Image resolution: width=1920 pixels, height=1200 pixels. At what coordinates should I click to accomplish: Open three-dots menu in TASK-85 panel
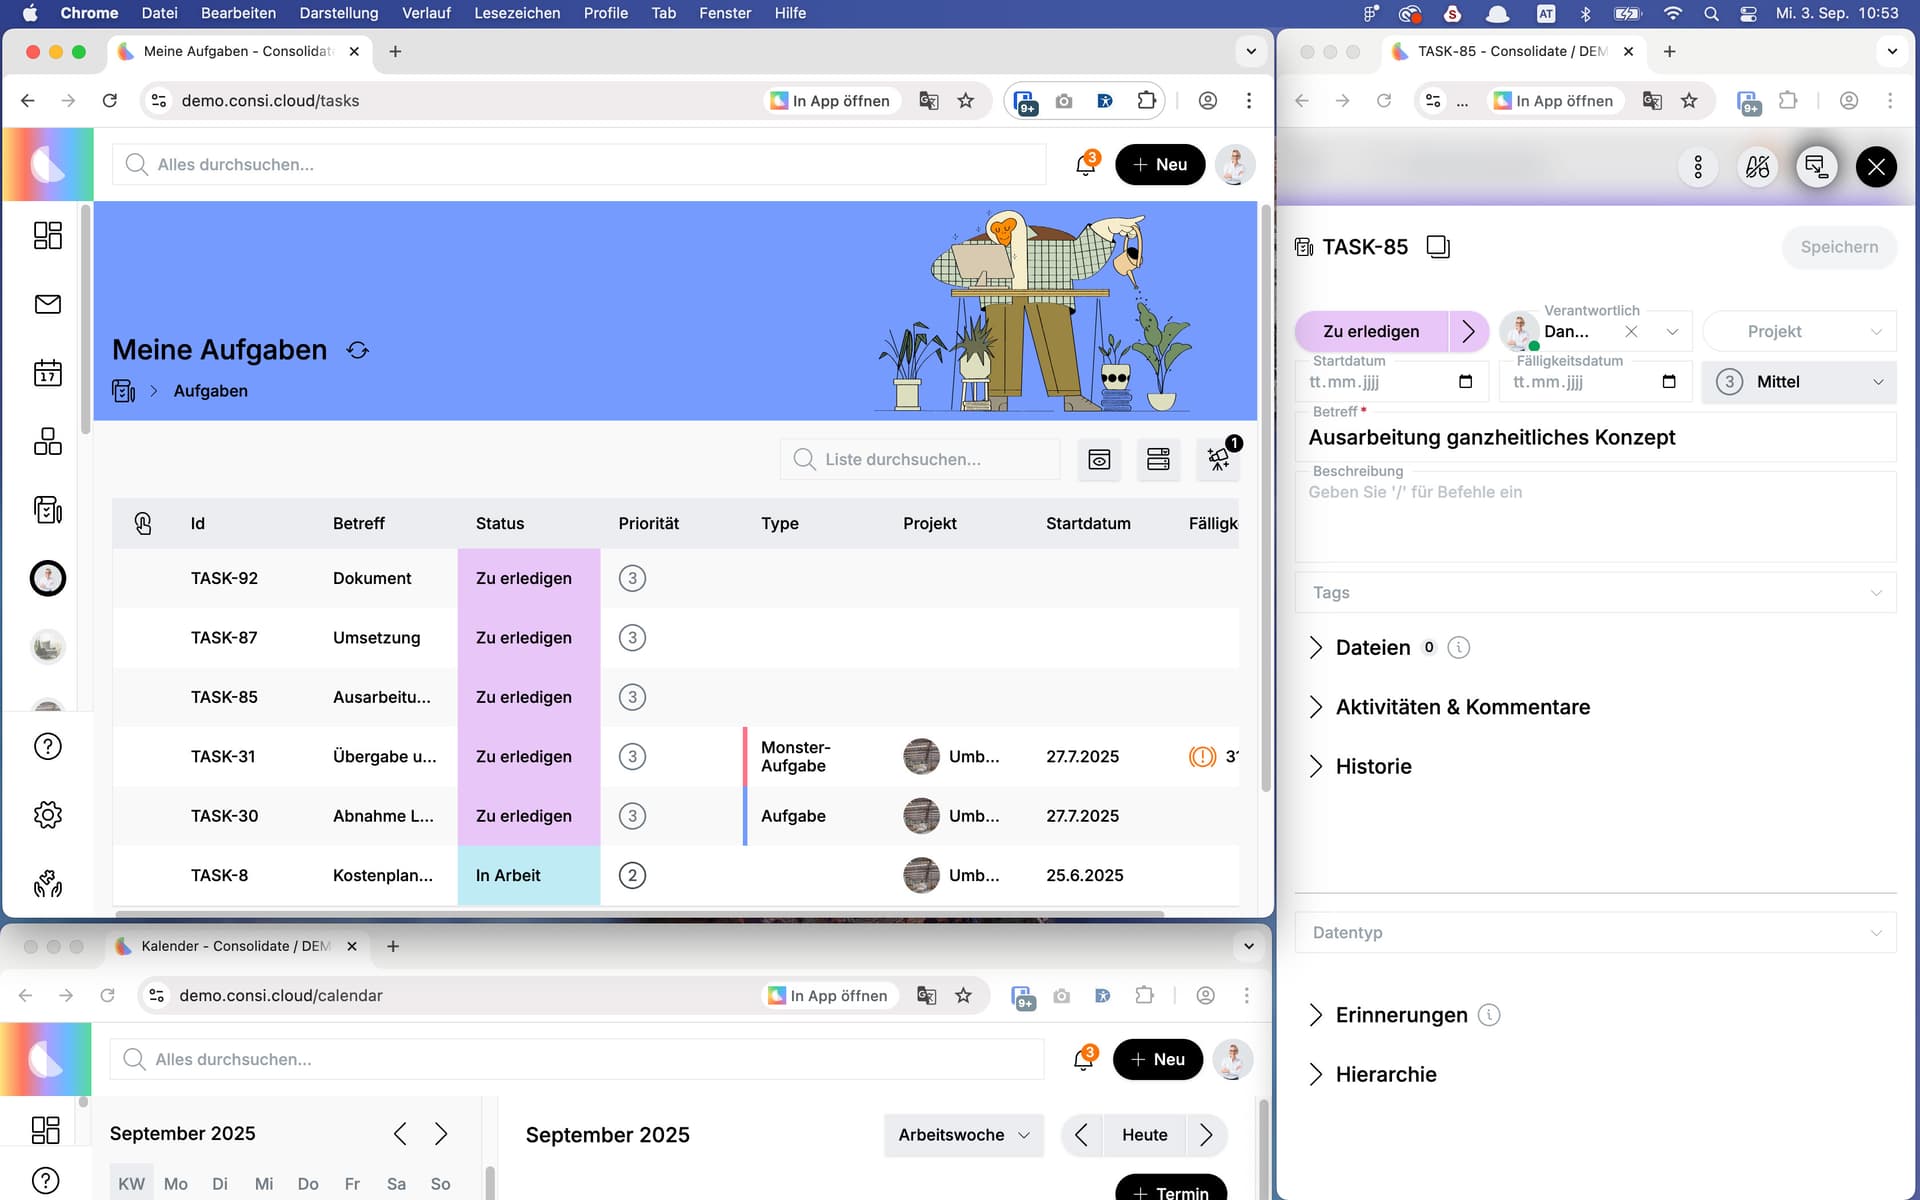[x=1697, y=167]
